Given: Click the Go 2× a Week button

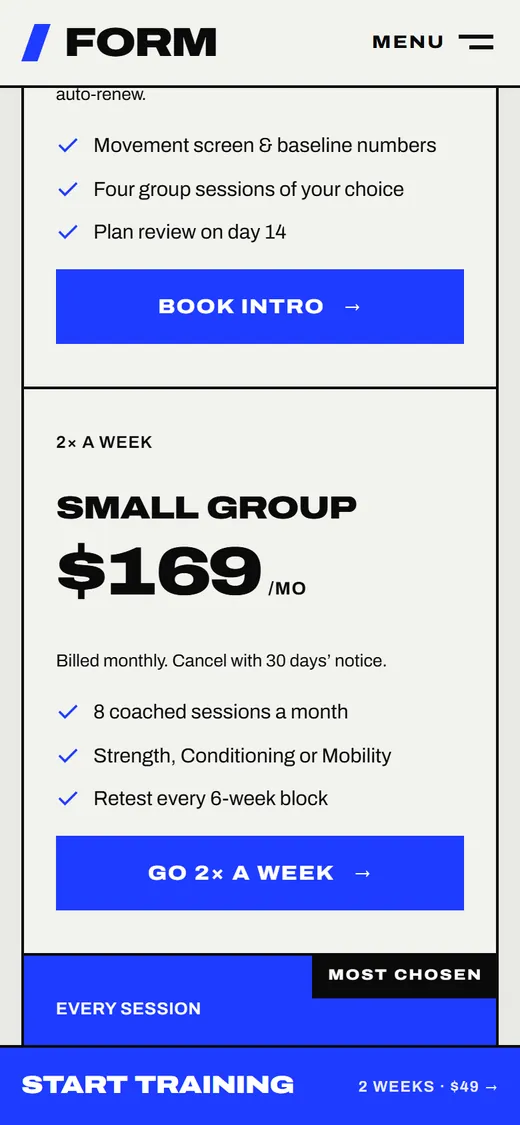Looking at the screenshot, I should coord(260,873).
